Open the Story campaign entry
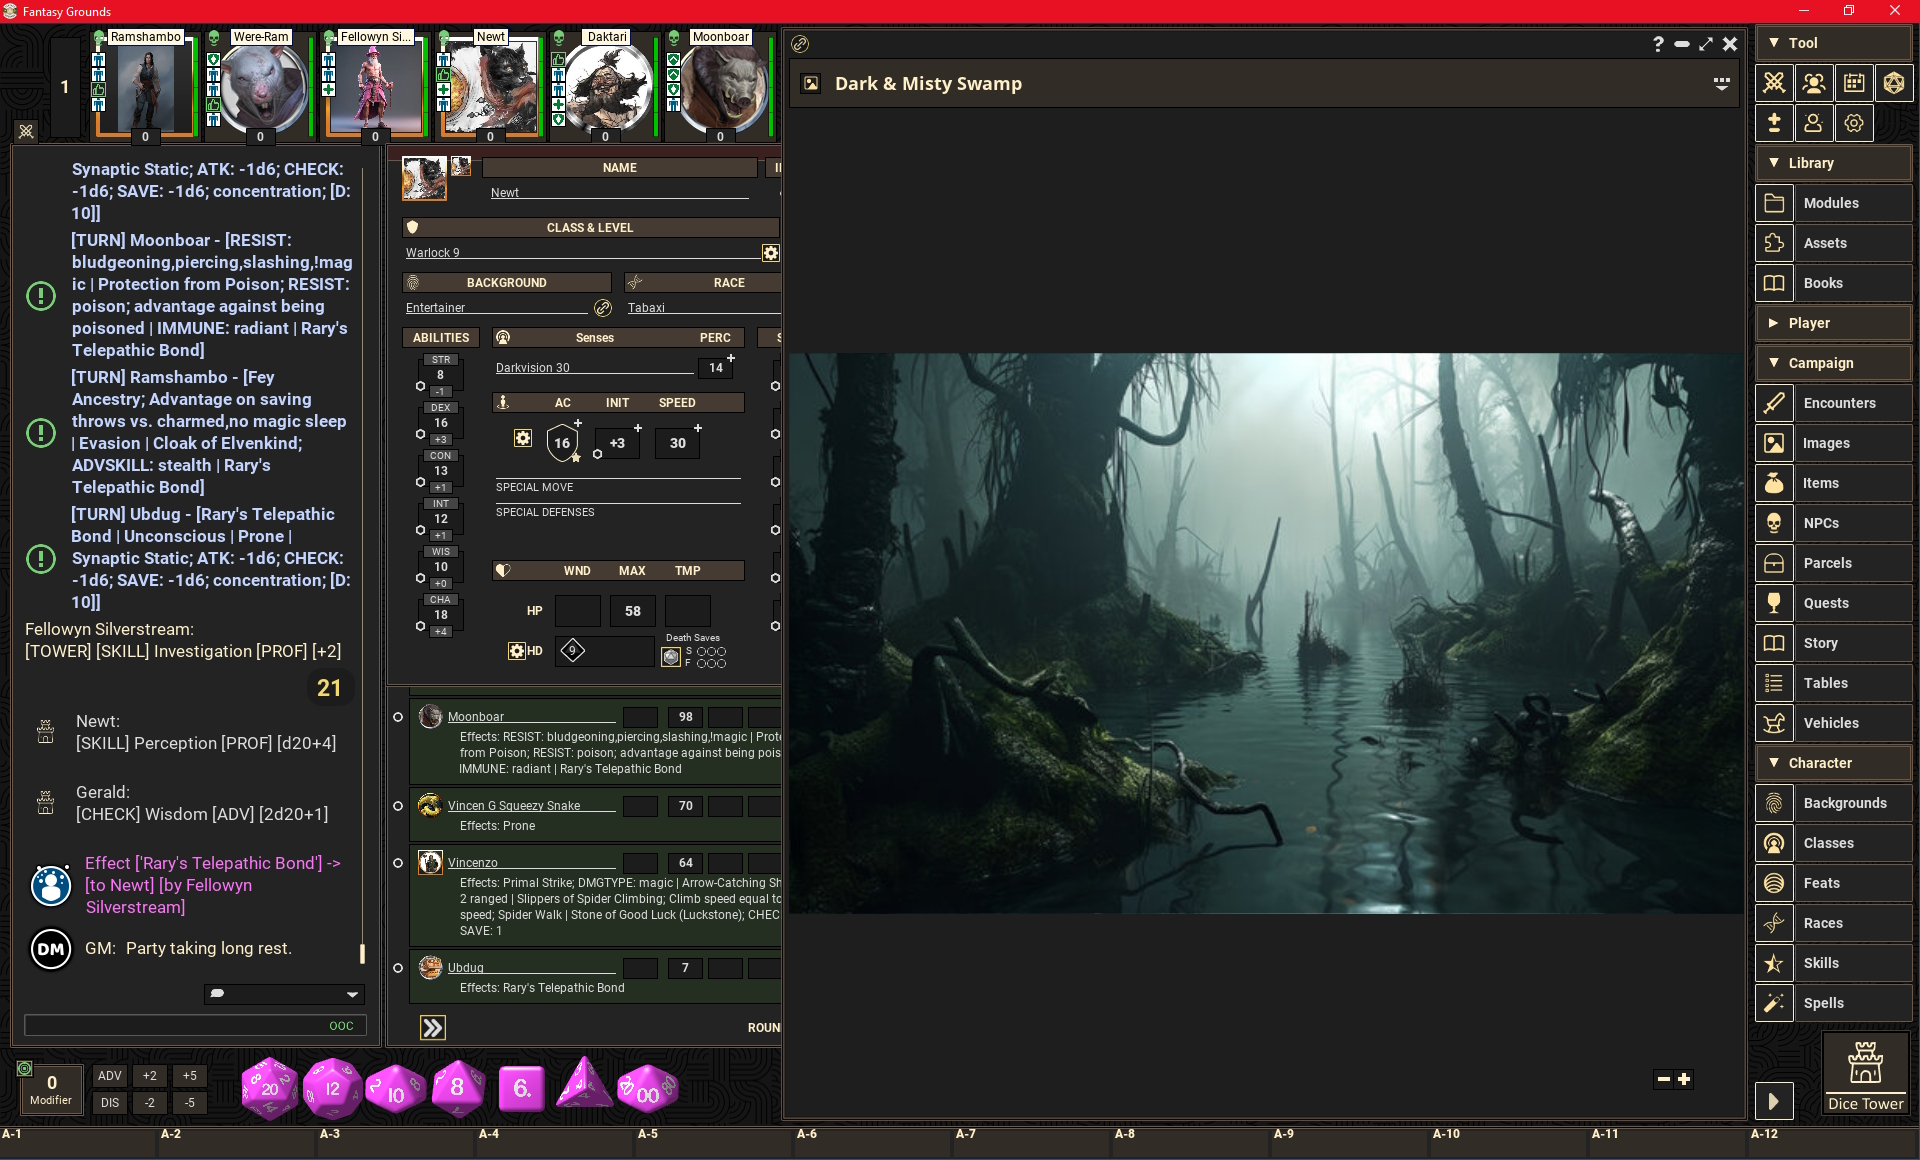1920x1160 pixels. pyautogui.click(x=1820, y=643)
